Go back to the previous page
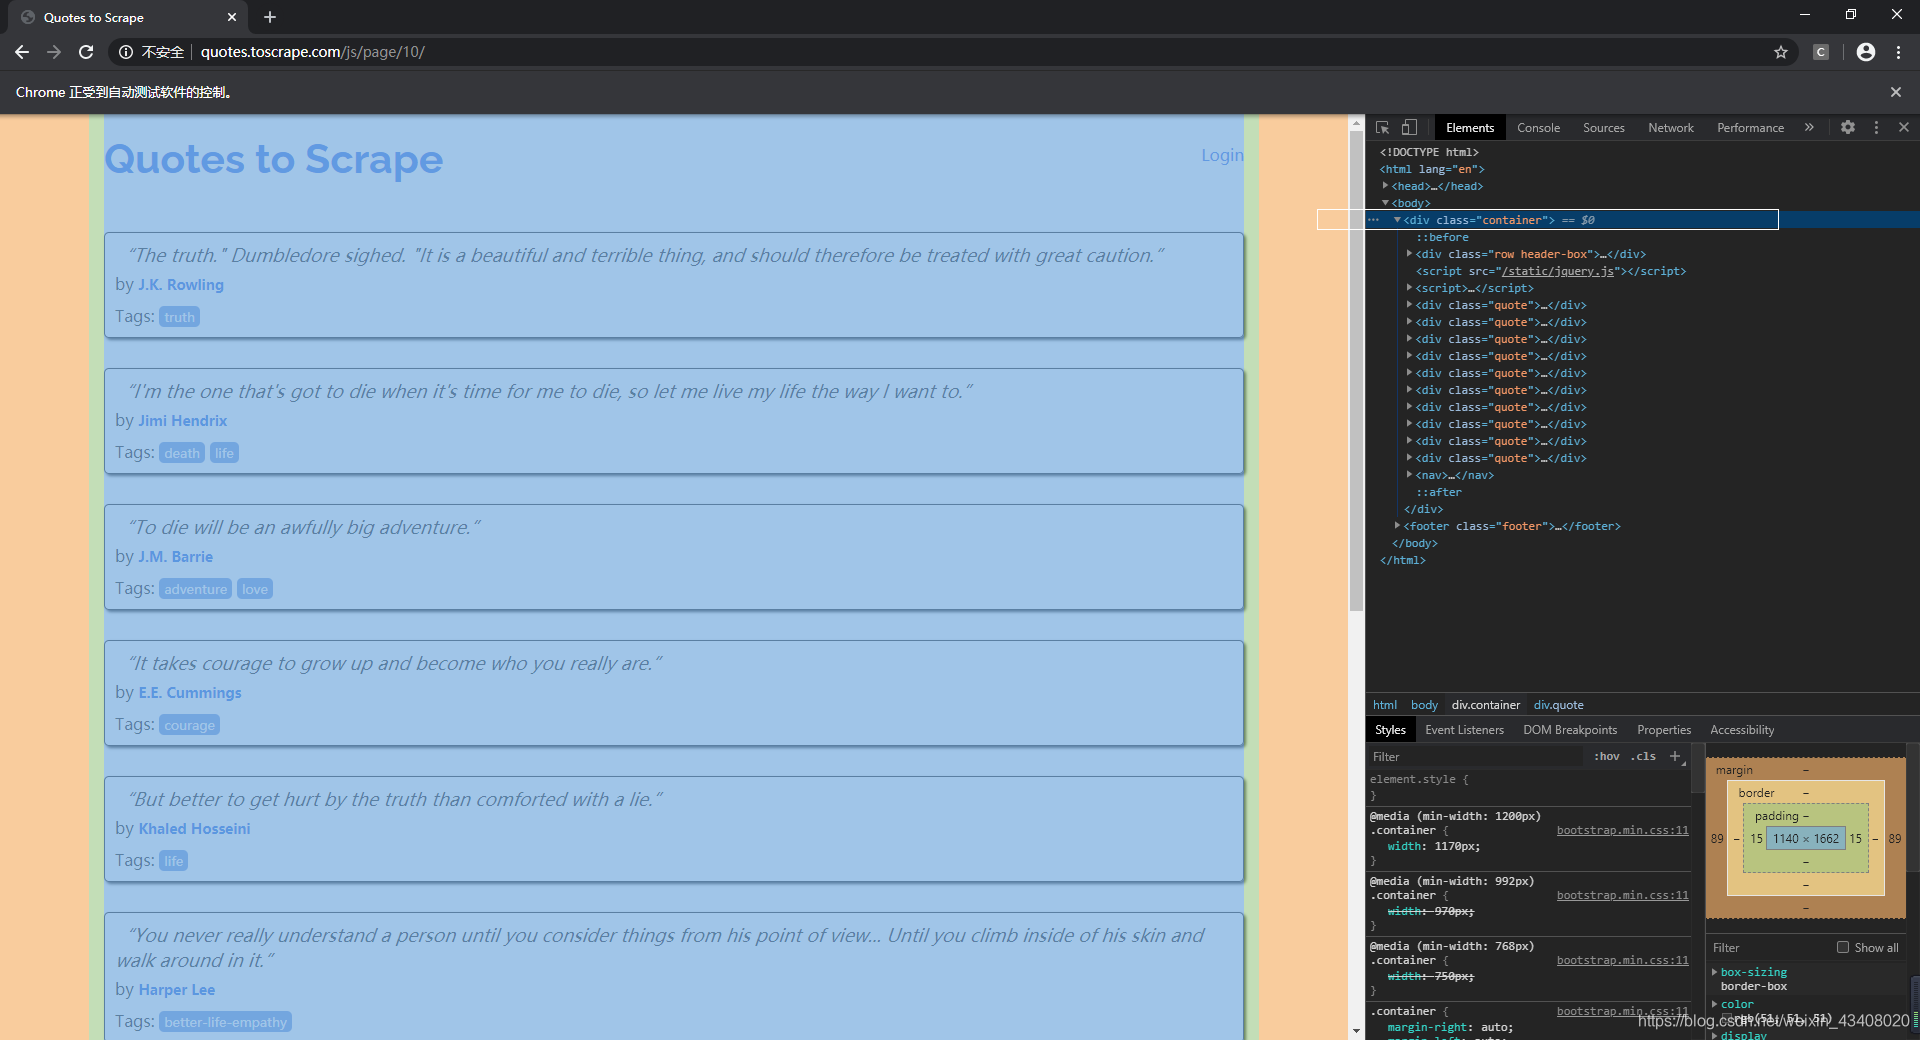Screen dimensions: 1920x1040 pos(22,52)
